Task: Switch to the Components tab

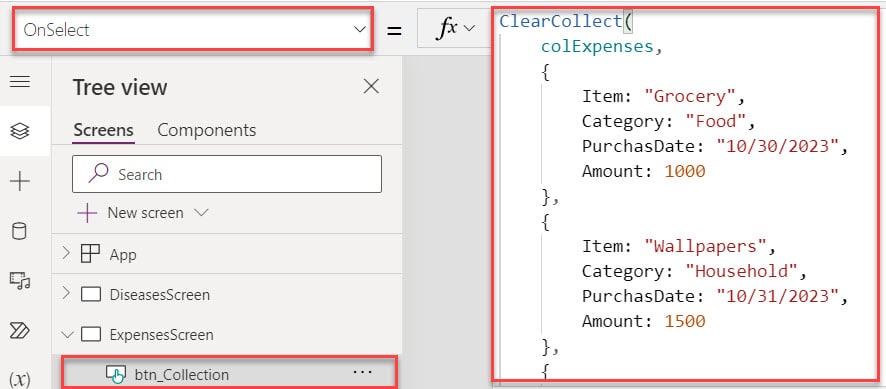Action: point(206,130)
